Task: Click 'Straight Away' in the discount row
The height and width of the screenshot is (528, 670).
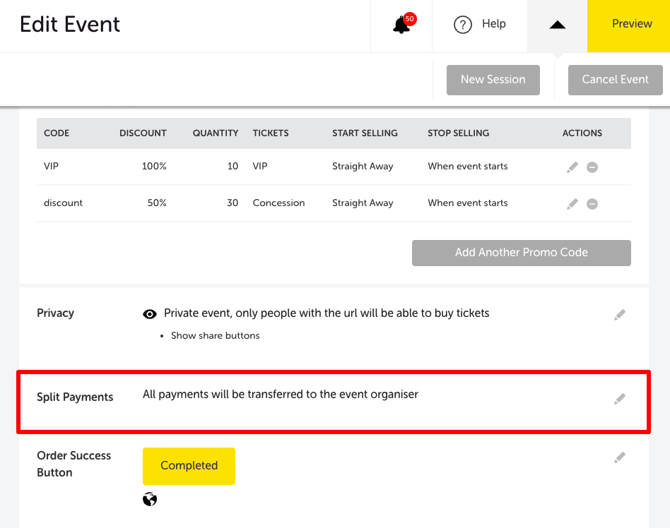Action: [x=363, y=203]
